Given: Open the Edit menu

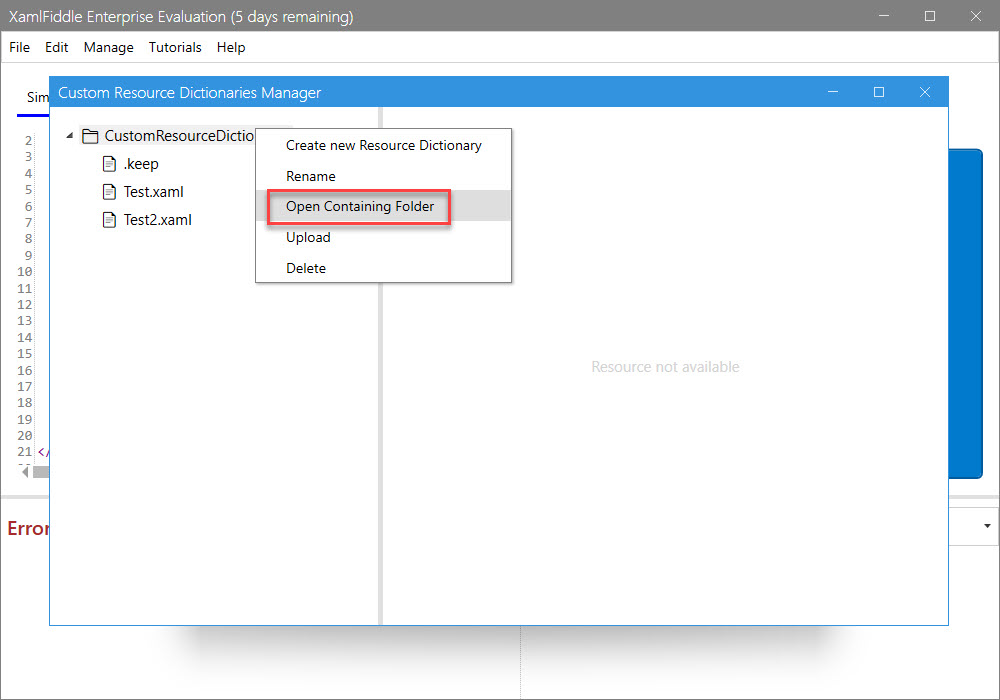Looking at the screenshot, I should [56, 47].
